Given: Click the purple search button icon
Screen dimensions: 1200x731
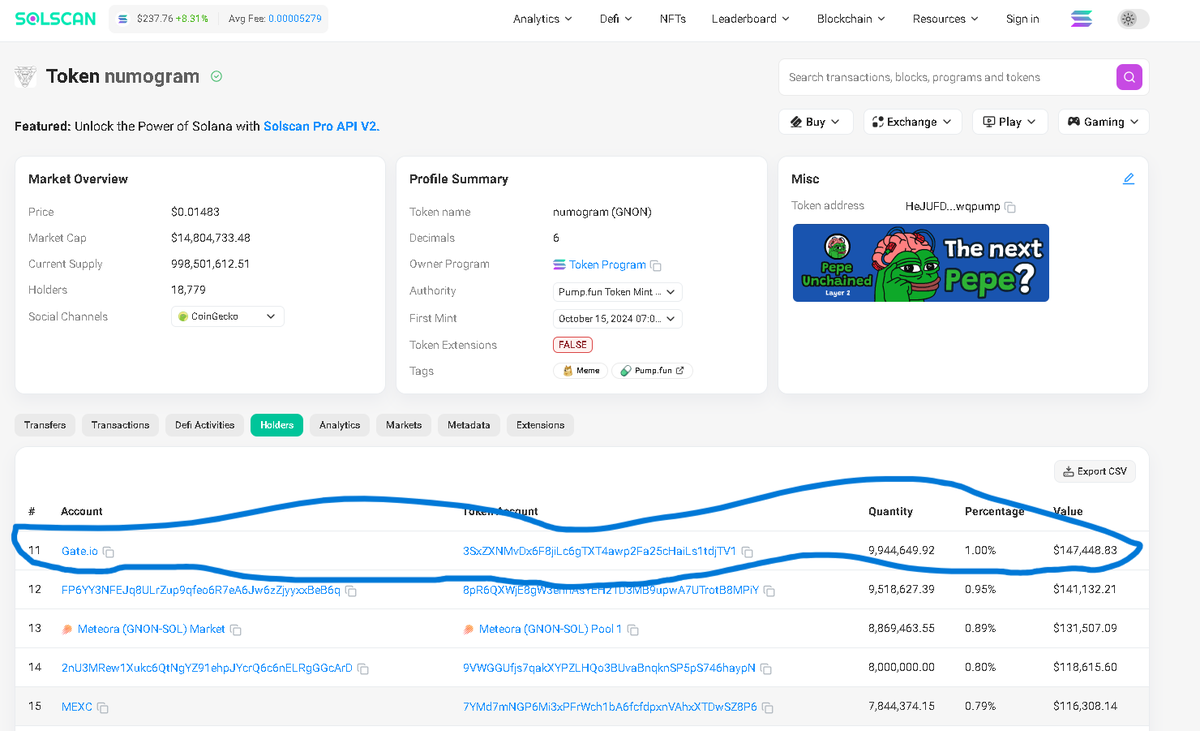Looking at the screenshot, I should pyautogui.click(x=1129, y=77).
